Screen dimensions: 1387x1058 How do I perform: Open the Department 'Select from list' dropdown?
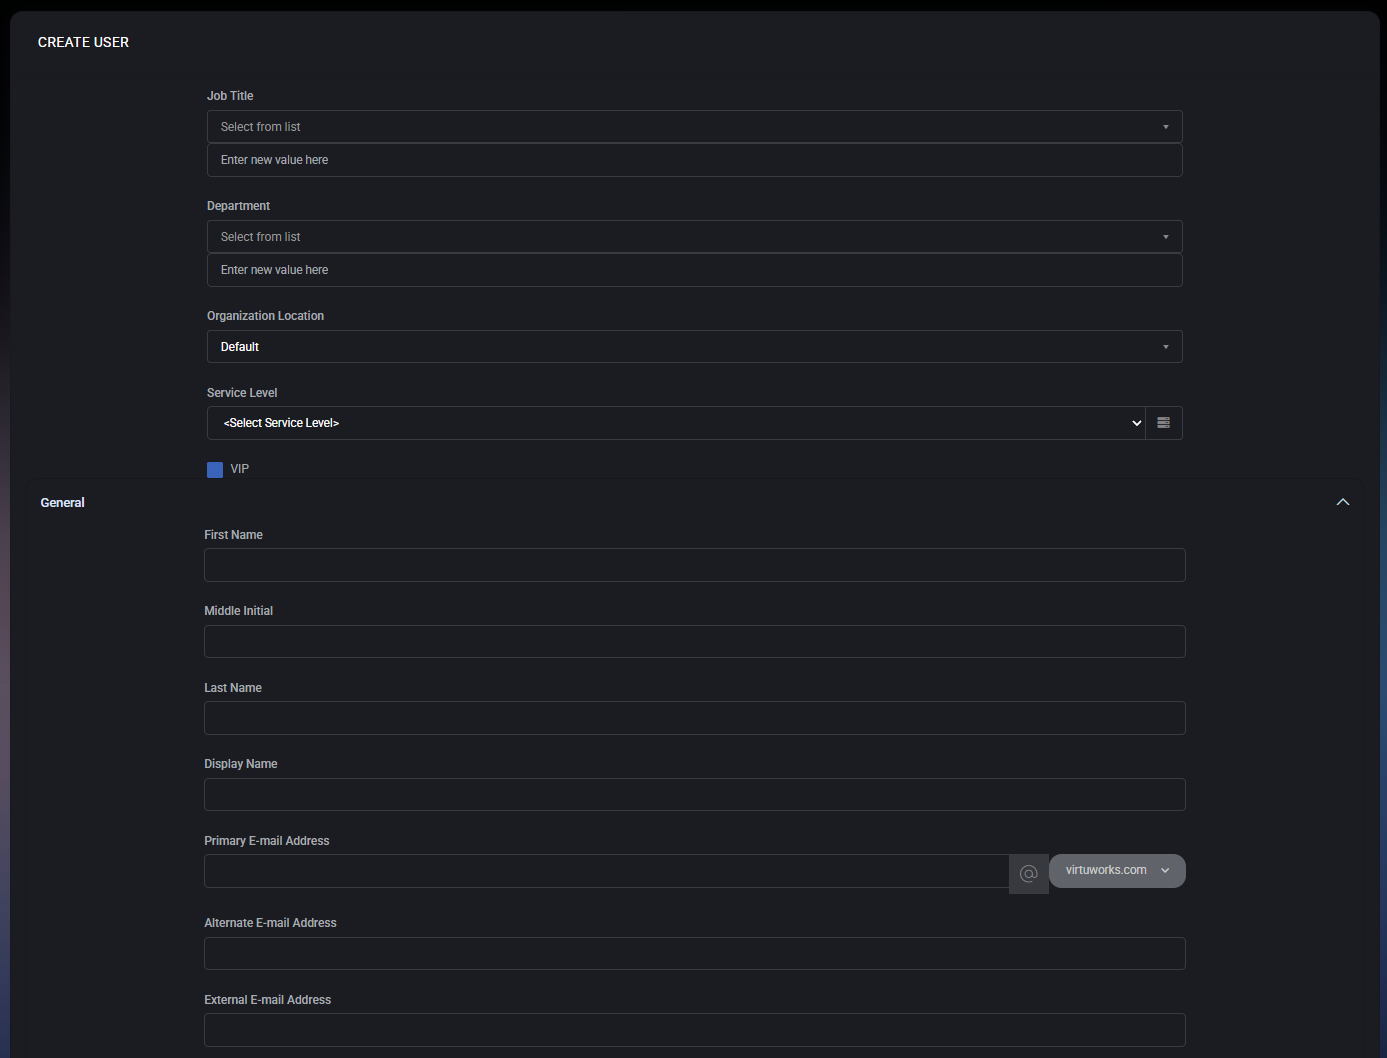pos(694,236)
